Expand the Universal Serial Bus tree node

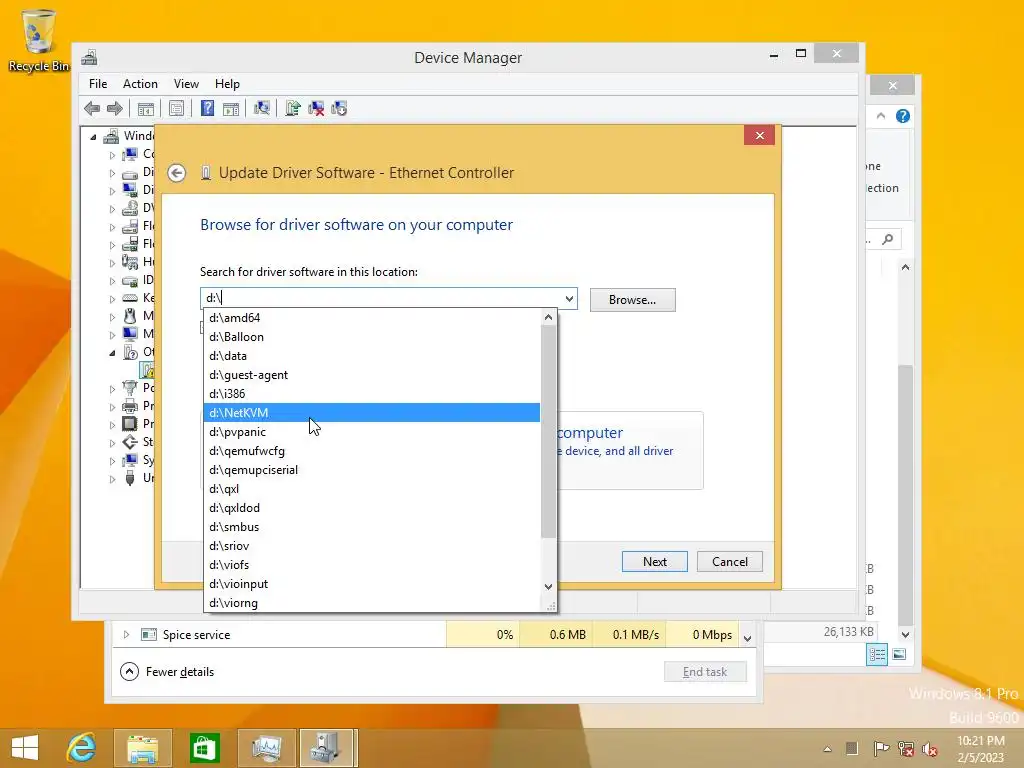pyautogui.click(x=112, y=479)
